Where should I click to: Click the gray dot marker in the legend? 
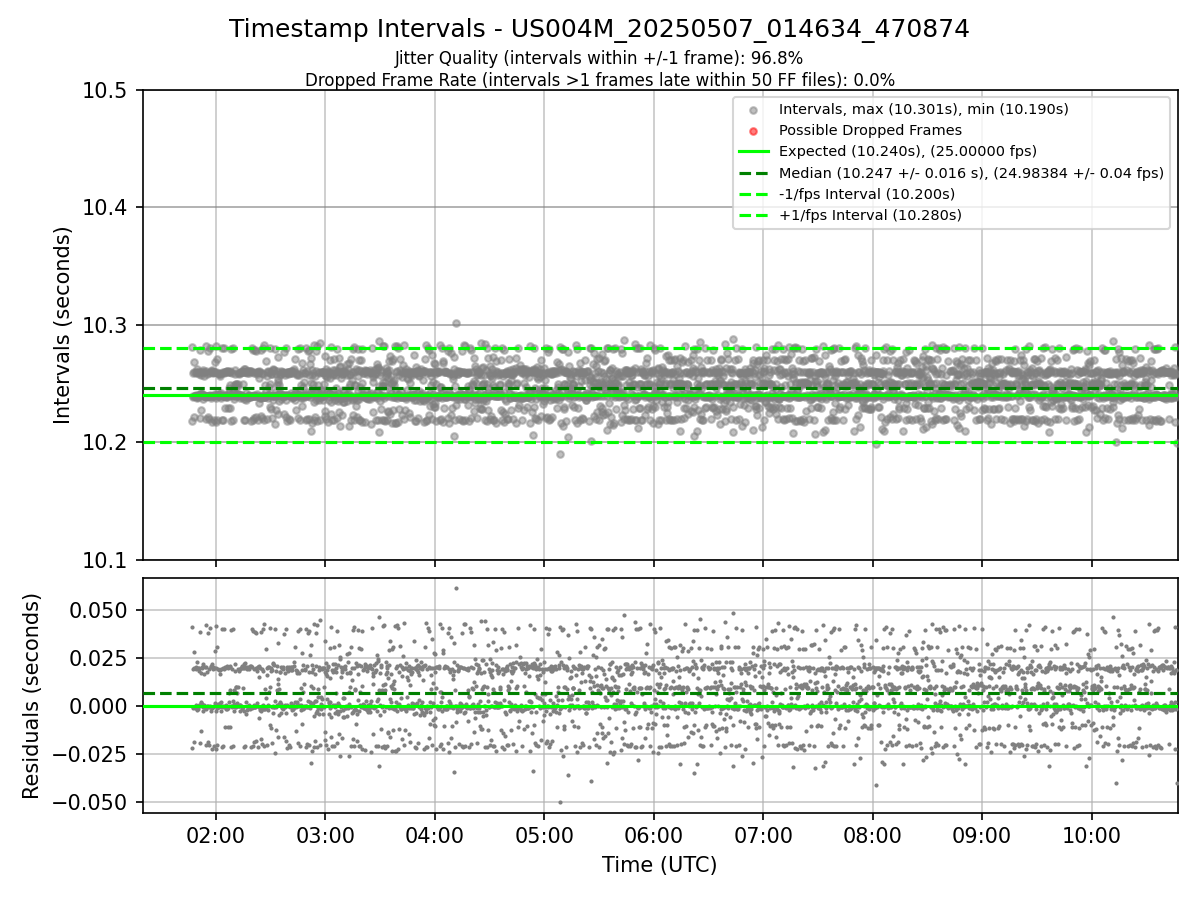[x=754, y=110]
